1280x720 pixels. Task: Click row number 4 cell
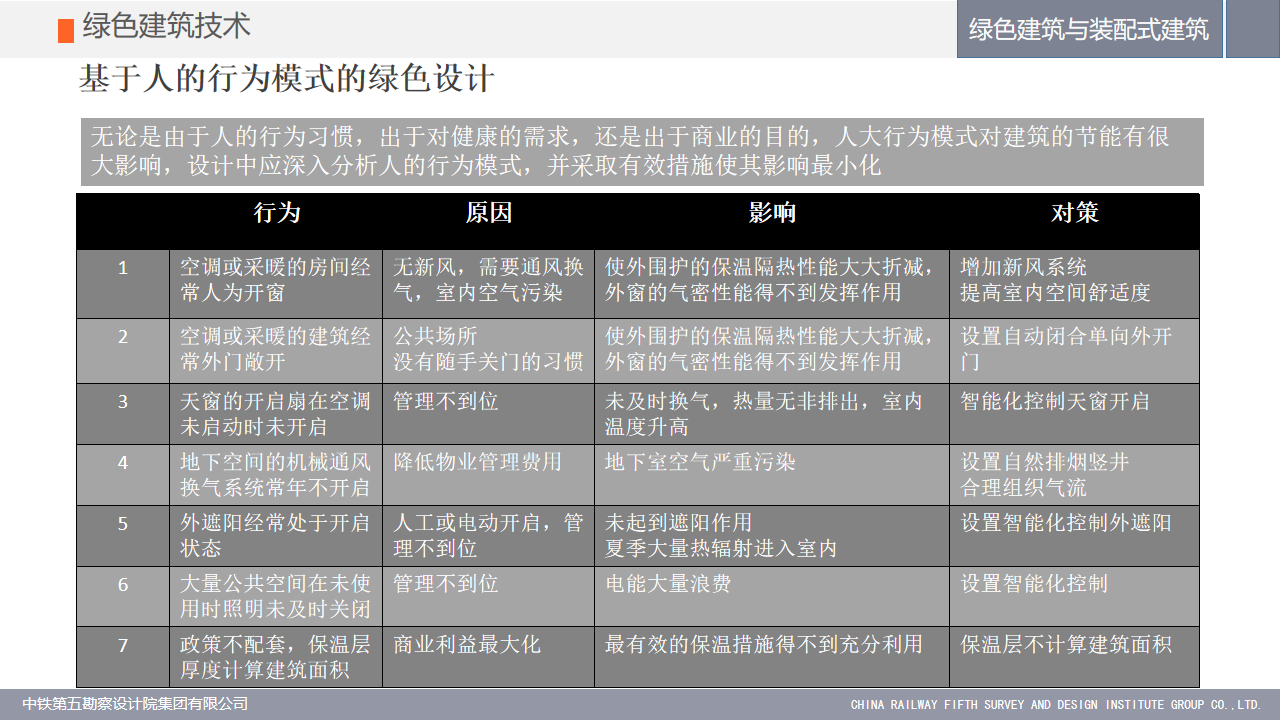pyautogui.click(x=123, y=475)
